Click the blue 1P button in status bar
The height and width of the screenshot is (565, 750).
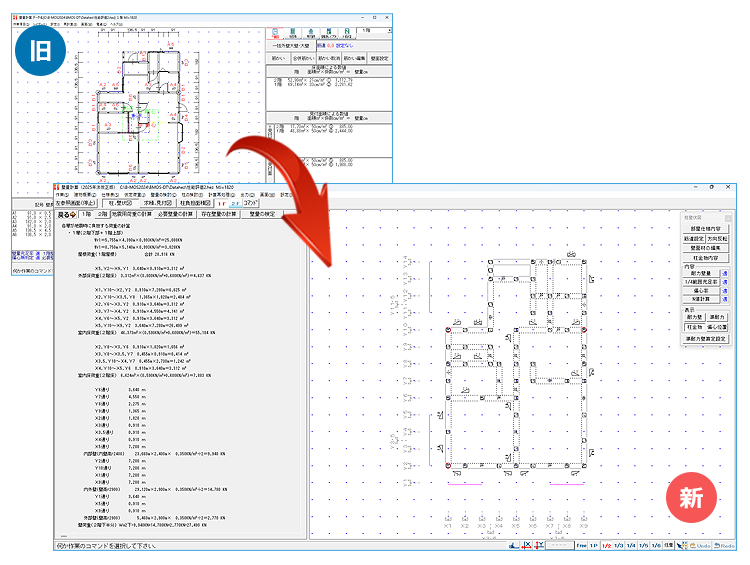click(x=595, y=546)
